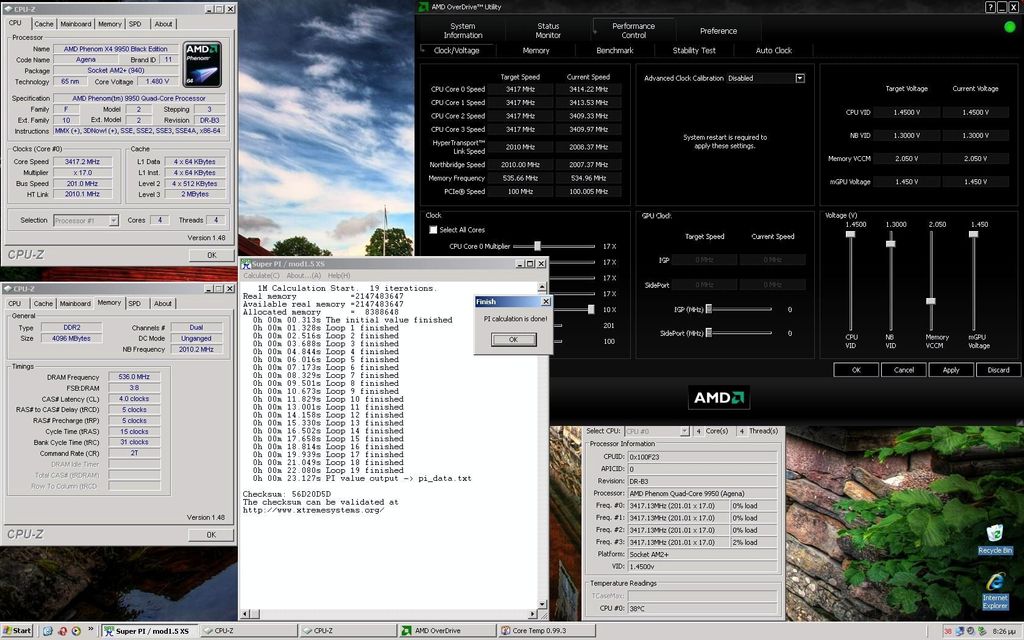Open the Select CPU dropdown in Core Temp

(x=684, y=432)
